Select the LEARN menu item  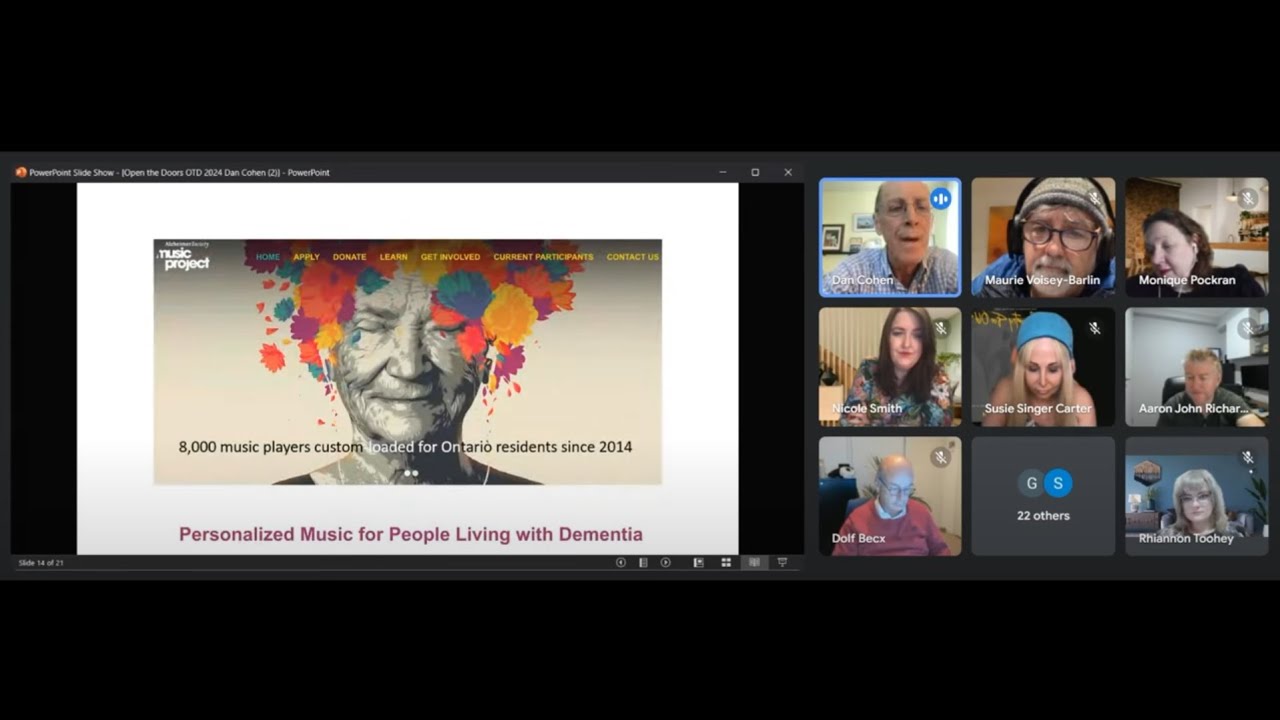[x=393, y=257]
